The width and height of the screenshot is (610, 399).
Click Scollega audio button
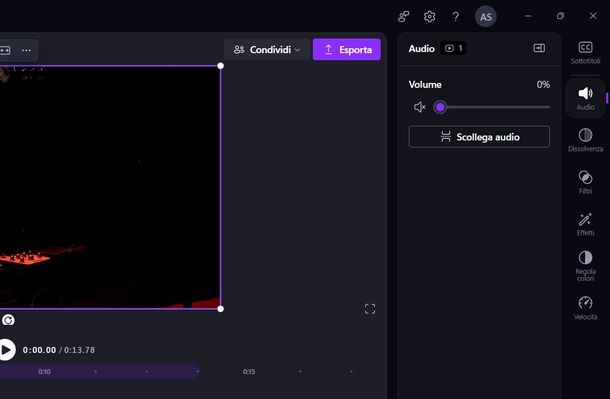(x=479, y=137)
